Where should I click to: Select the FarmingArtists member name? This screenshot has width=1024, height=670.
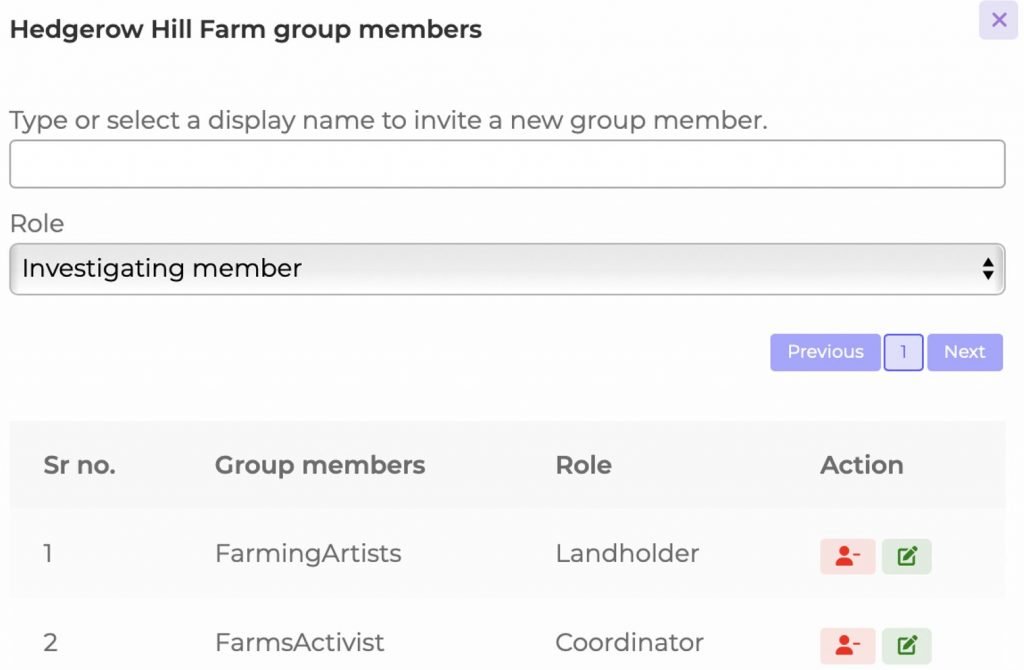pyautogui.click(x=308, y=554)
